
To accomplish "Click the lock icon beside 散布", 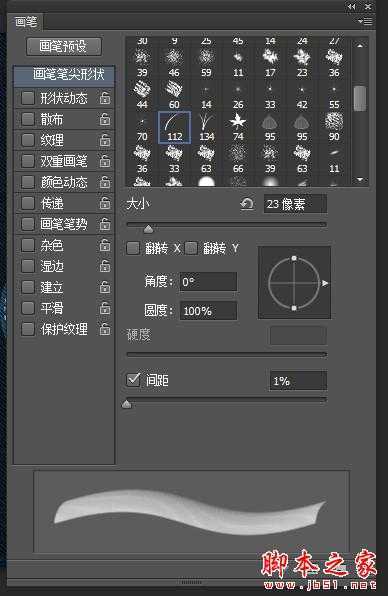I will (x=105, y=119).
